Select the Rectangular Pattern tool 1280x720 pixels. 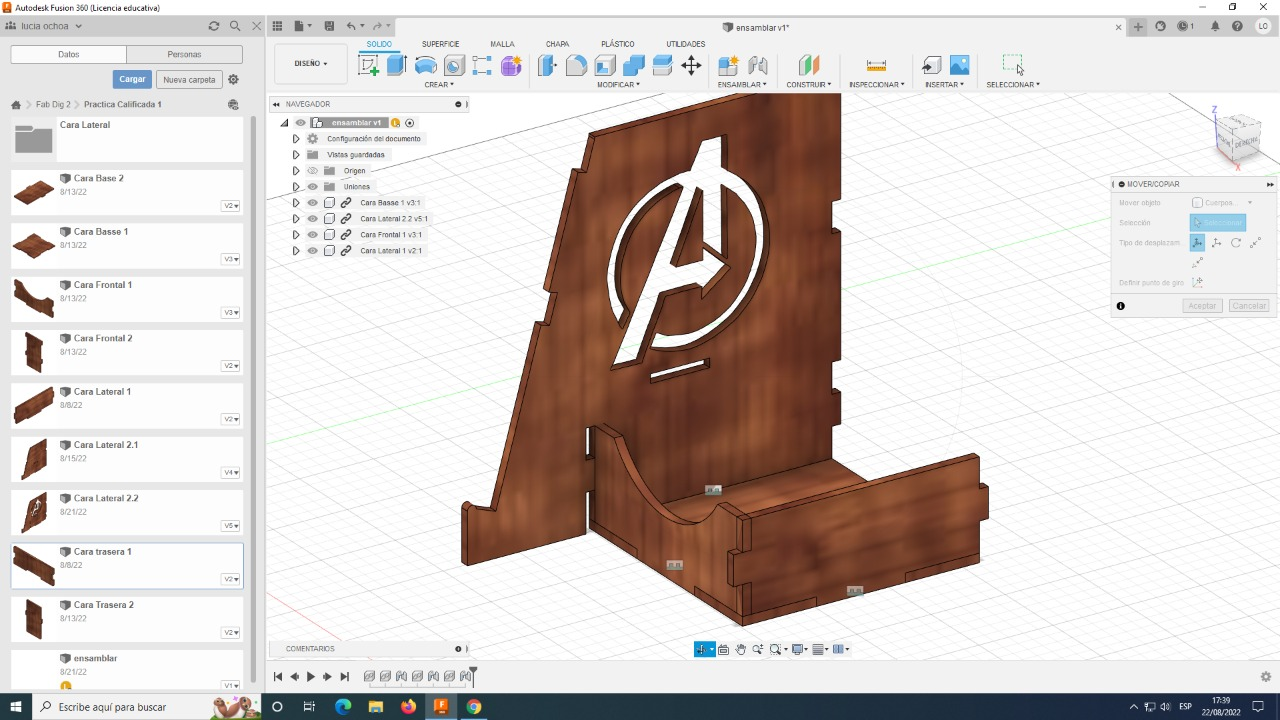pyautogui.click(x=482, y=66)
